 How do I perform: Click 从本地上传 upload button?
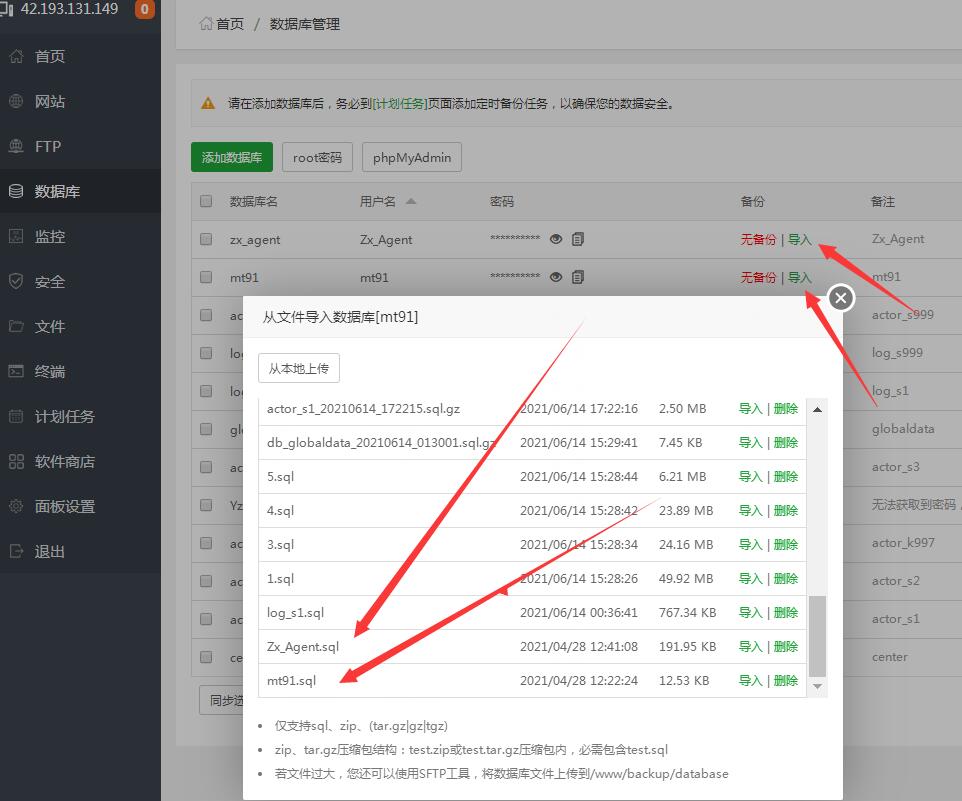click(298, 368)
